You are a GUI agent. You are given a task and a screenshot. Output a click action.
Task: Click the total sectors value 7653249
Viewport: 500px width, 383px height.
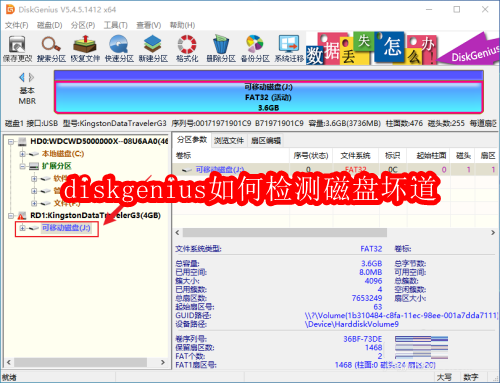367,298
